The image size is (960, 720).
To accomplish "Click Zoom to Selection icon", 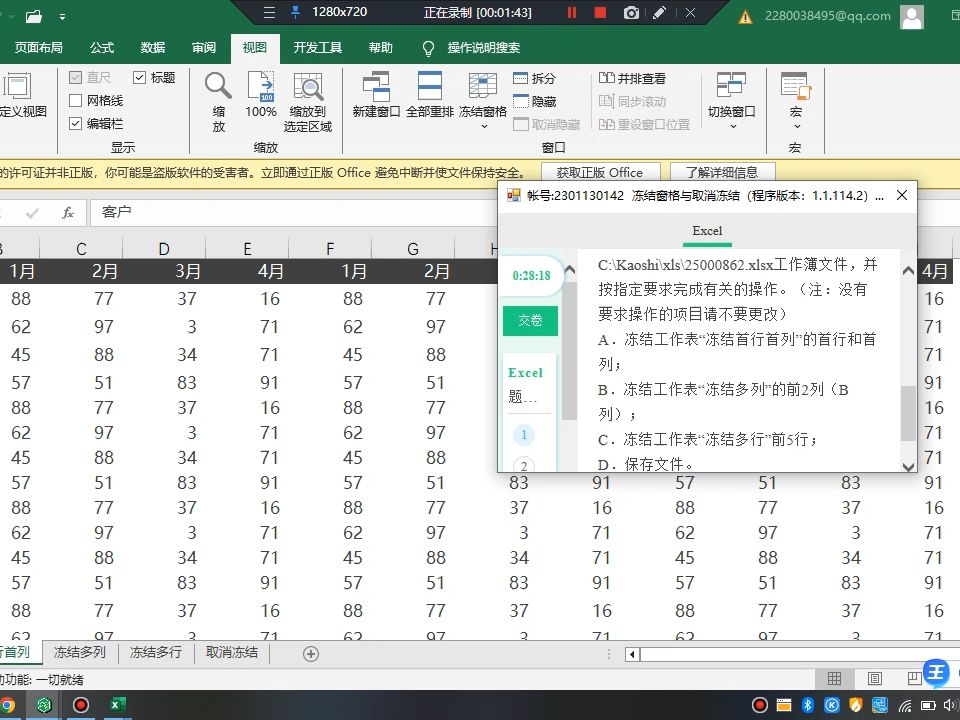I will [x=308, y=86].
